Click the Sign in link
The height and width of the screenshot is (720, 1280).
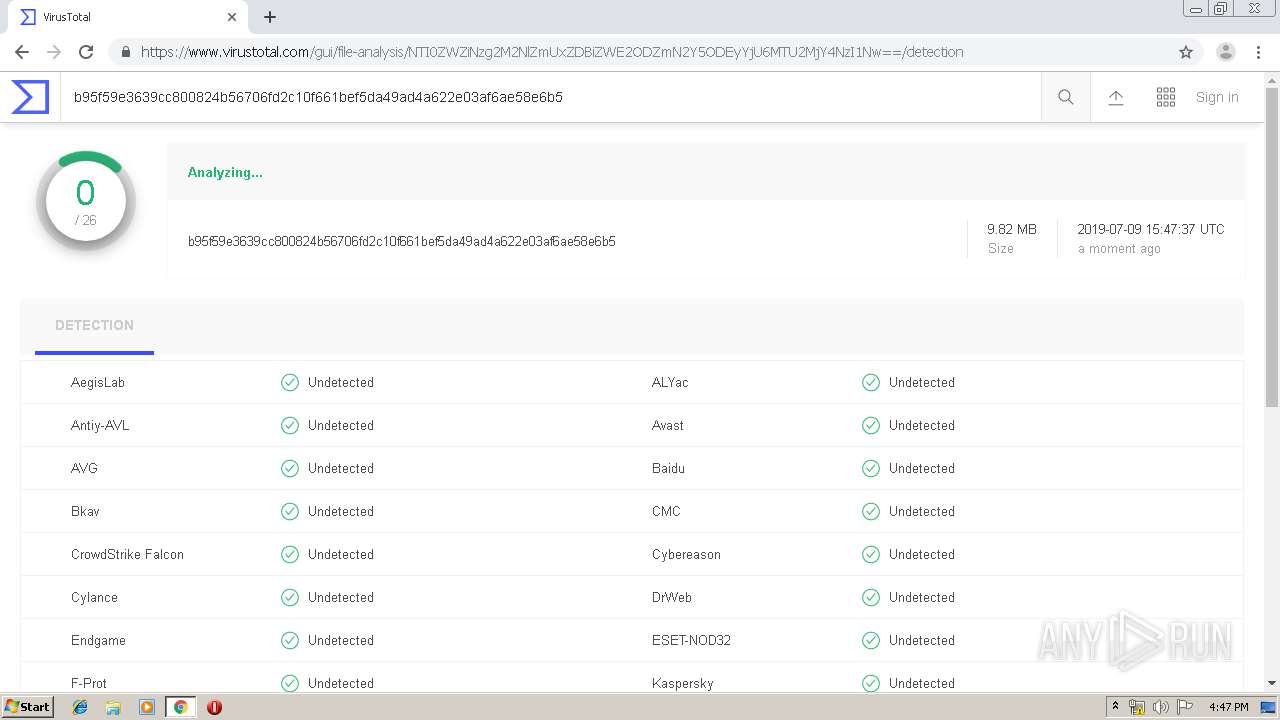1217,97
